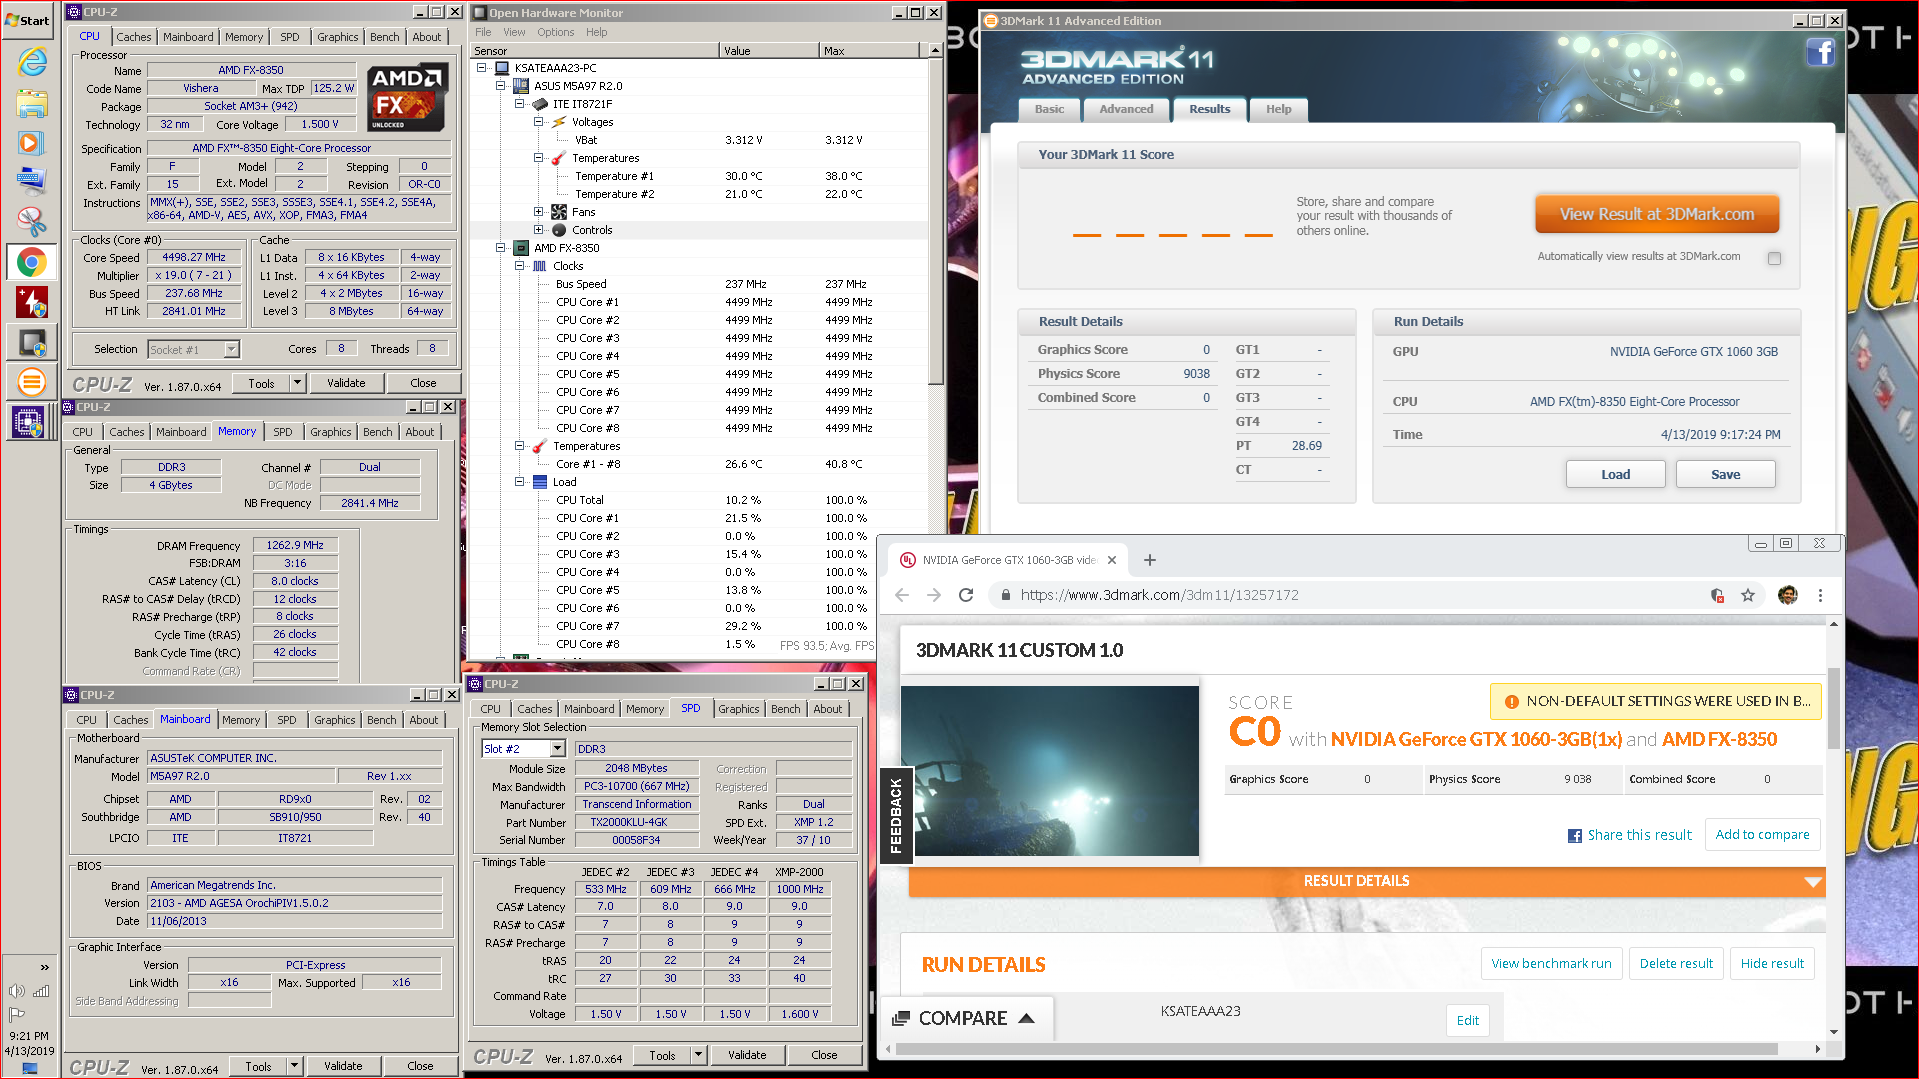Select the Chrome icon in the taskbar
Viewport: 1919px width, 1079px height.
point(32,262)
